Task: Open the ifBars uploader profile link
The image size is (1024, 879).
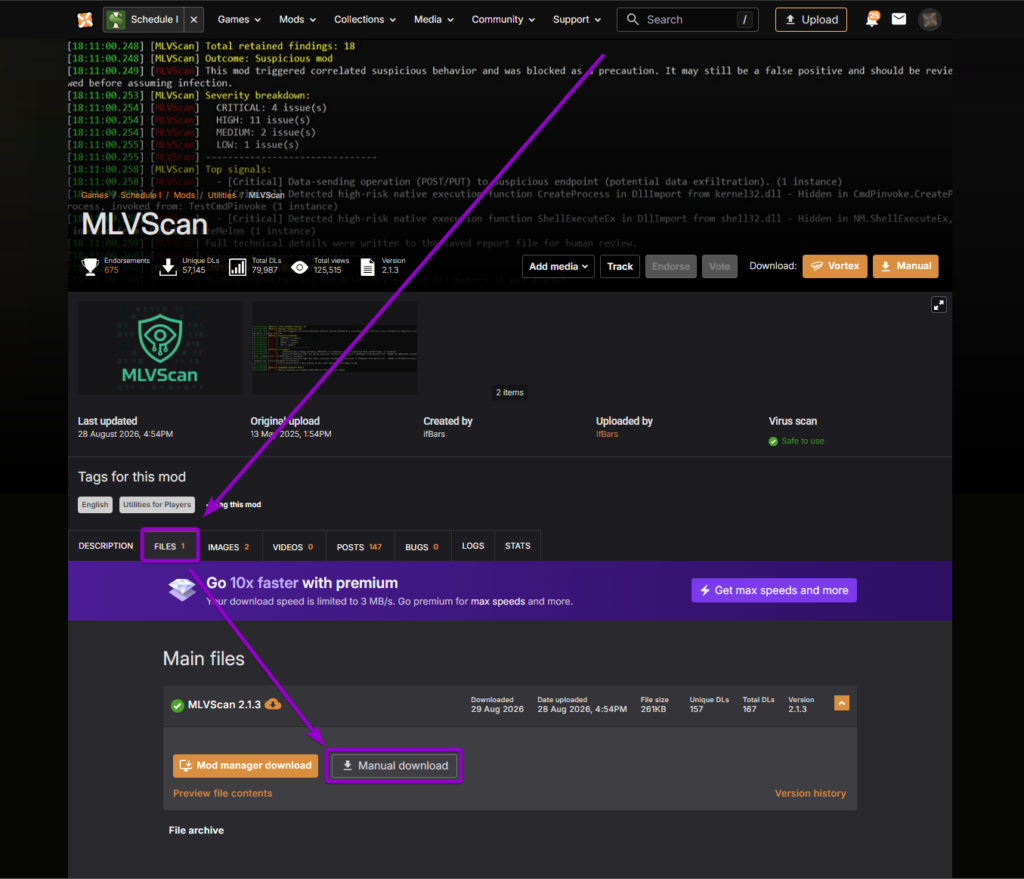Action: pyautogui.click(x=607, y=434)
